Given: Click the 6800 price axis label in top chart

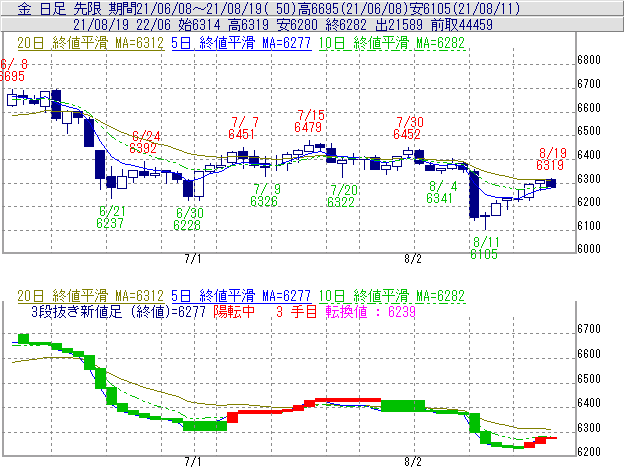Looking at the screenshot, I should (589, 60).
